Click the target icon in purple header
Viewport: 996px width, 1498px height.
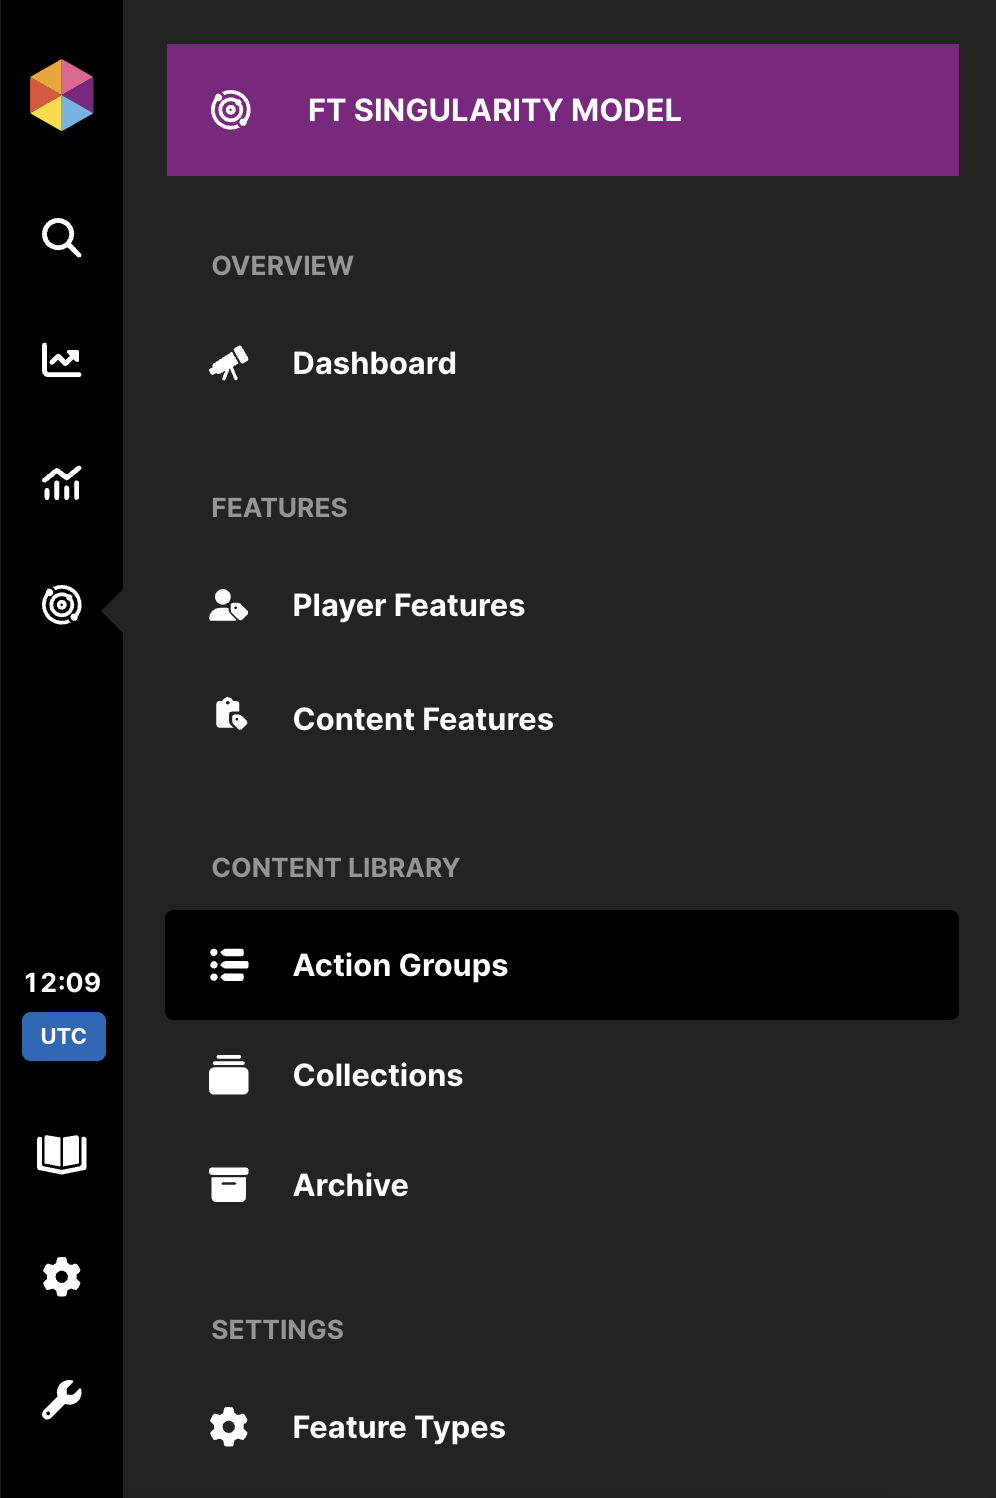231,110
